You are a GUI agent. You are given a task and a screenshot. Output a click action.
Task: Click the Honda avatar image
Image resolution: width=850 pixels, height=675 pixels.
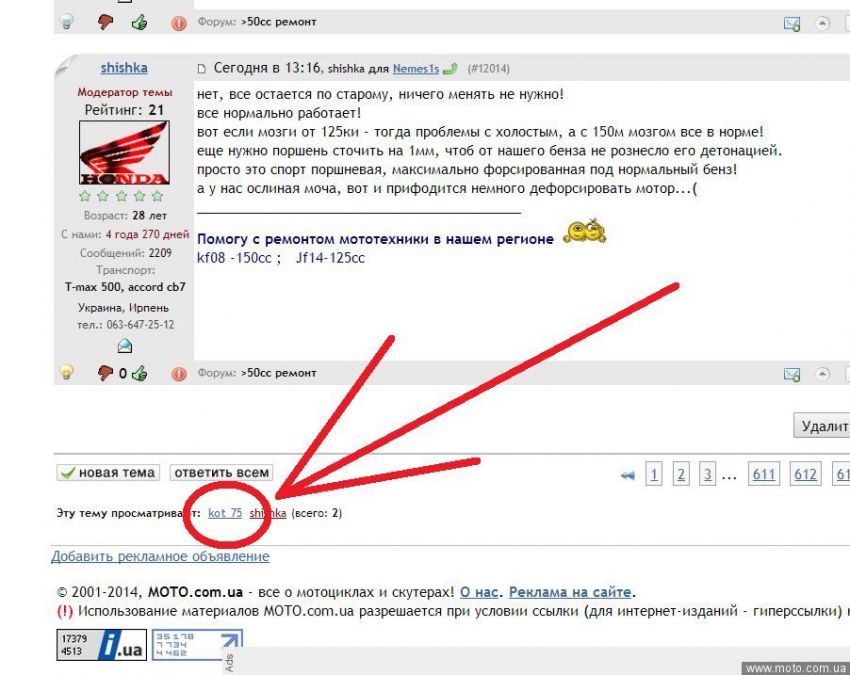[x=124, y=152]
